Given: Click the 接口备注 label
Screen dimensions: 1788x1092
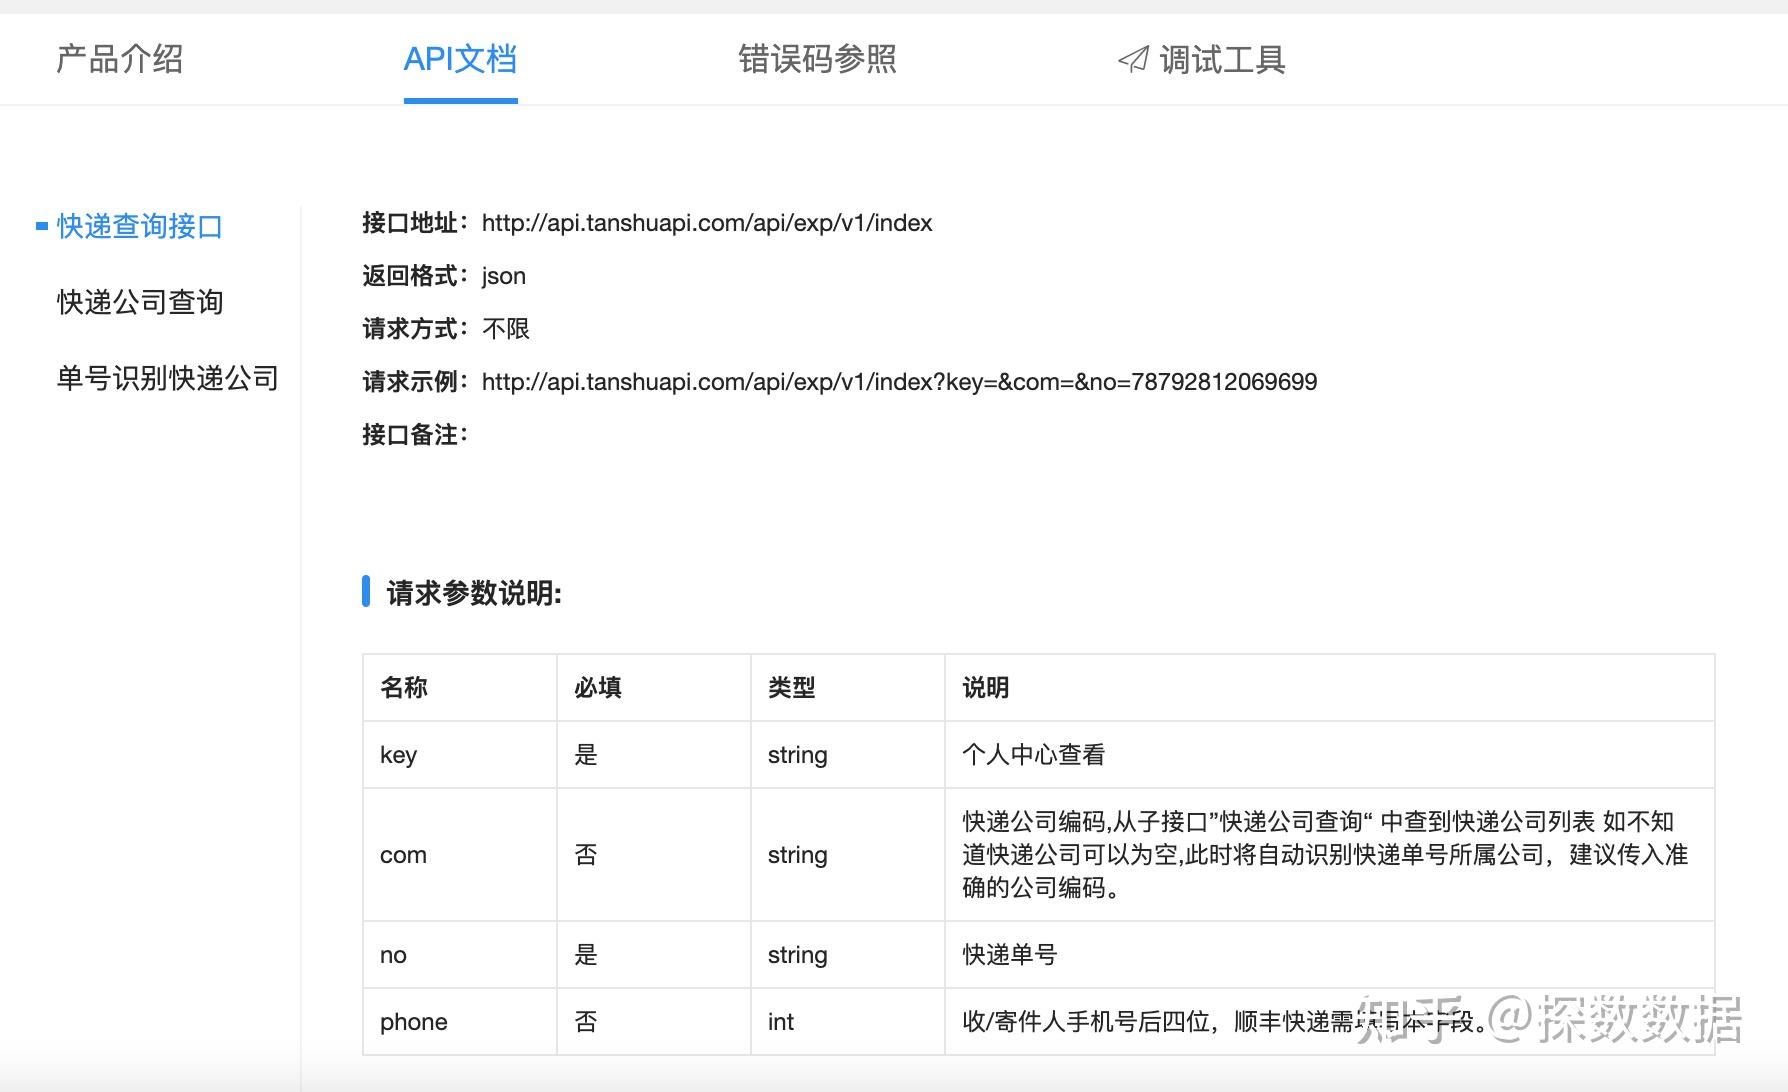Looking at the screenshot, I should coord(413,435).
